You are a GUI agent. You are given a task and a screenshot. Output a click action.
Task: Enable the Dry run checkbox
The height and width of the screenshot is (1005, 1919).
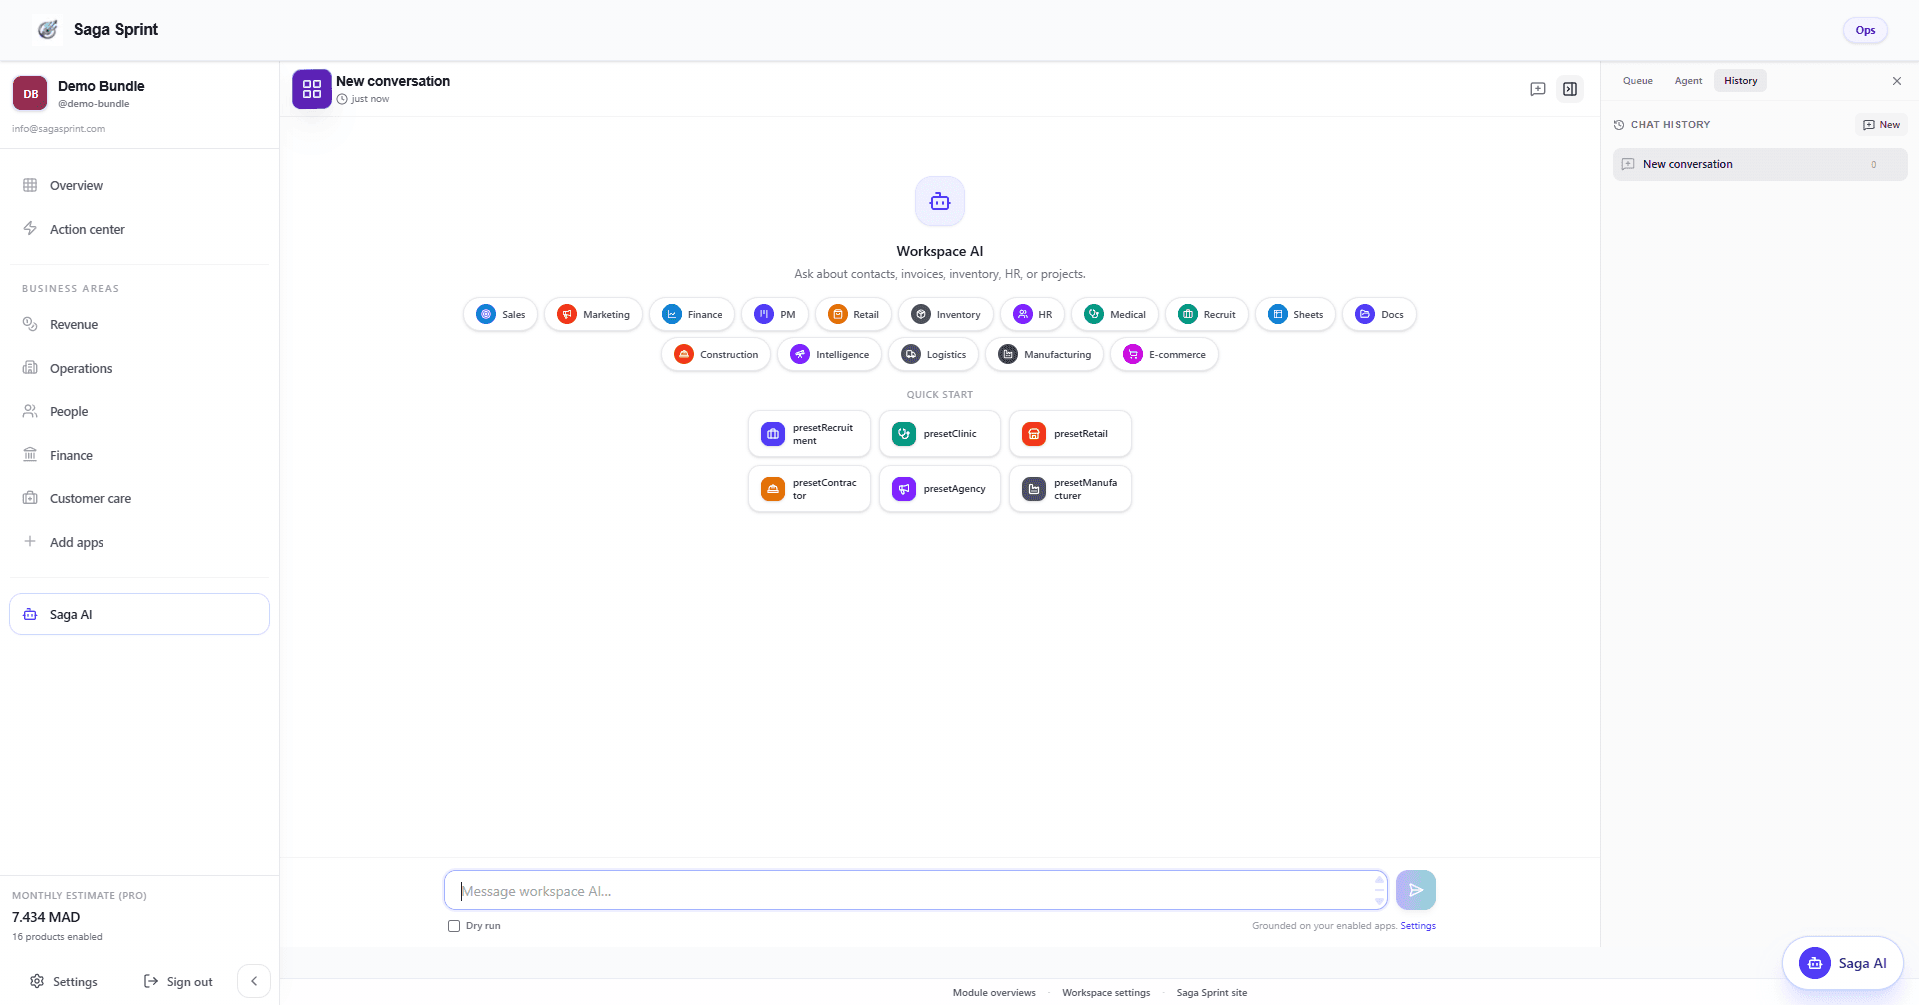point(454,926)
